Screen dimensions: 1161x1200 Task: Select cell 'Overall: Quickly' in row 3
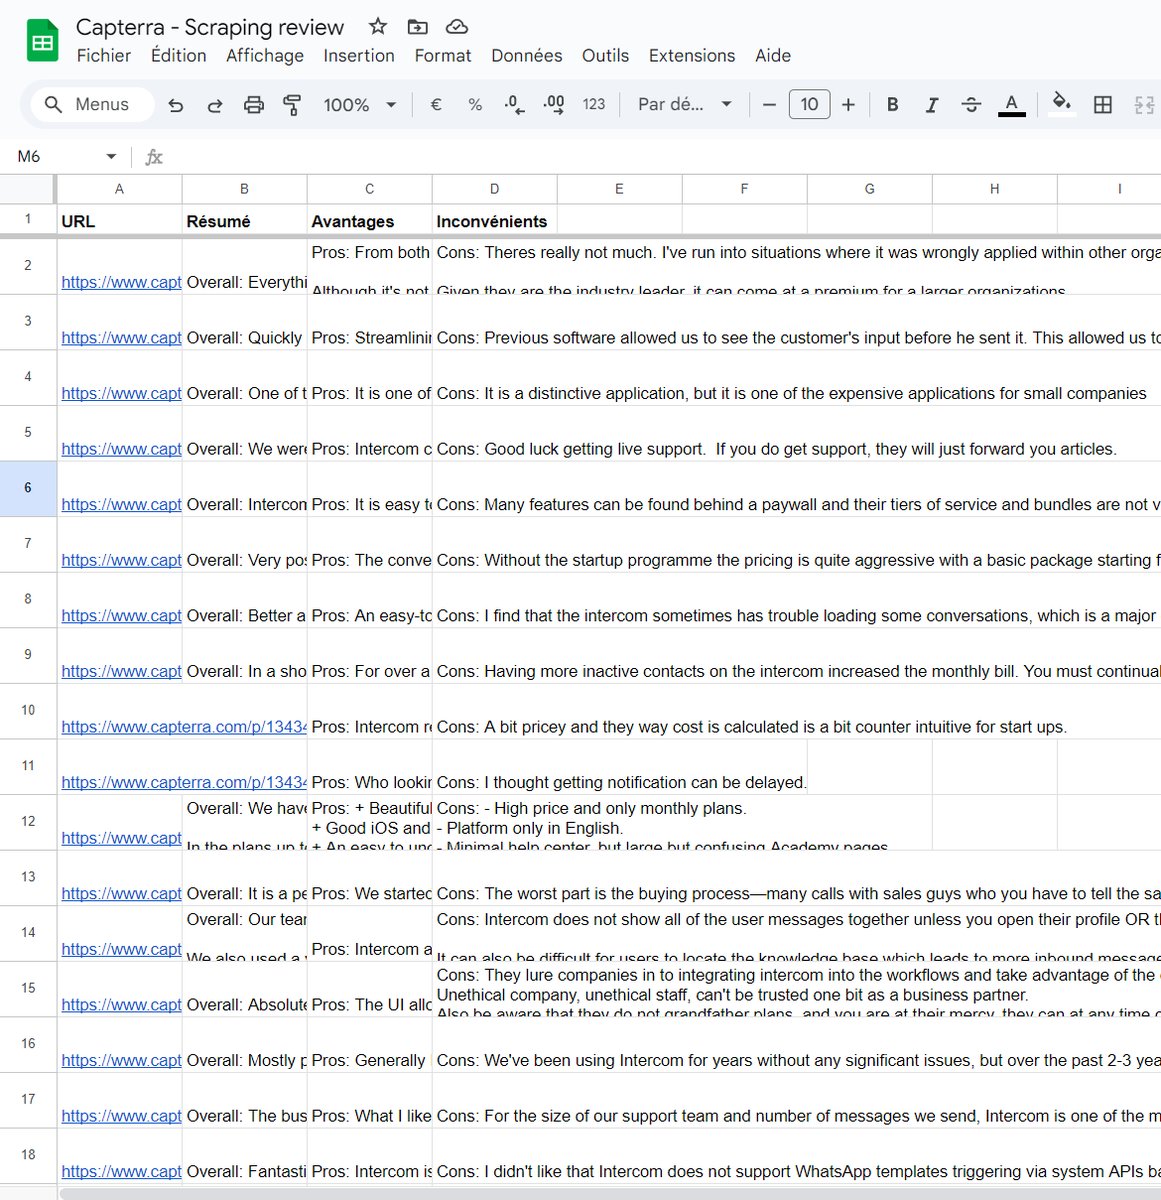click(244, 322)
